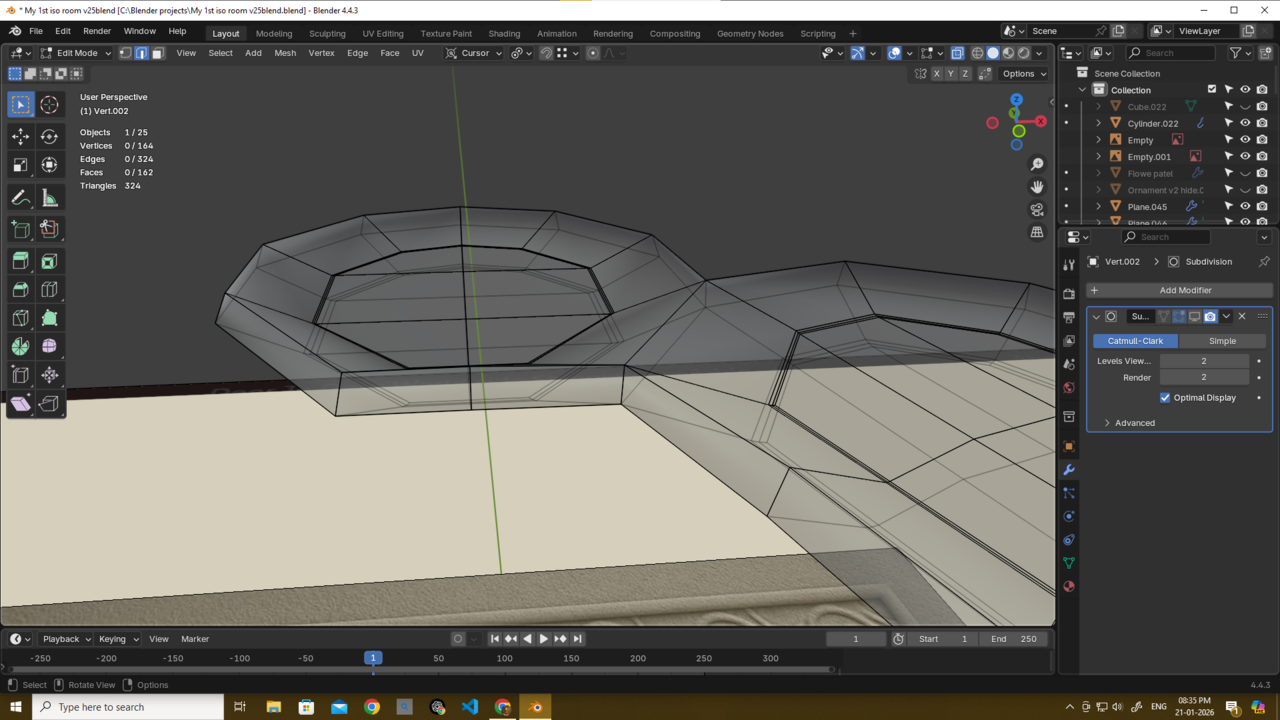
Task: Select the Move tool in toolbar
Action: click(x=20, y=136)
